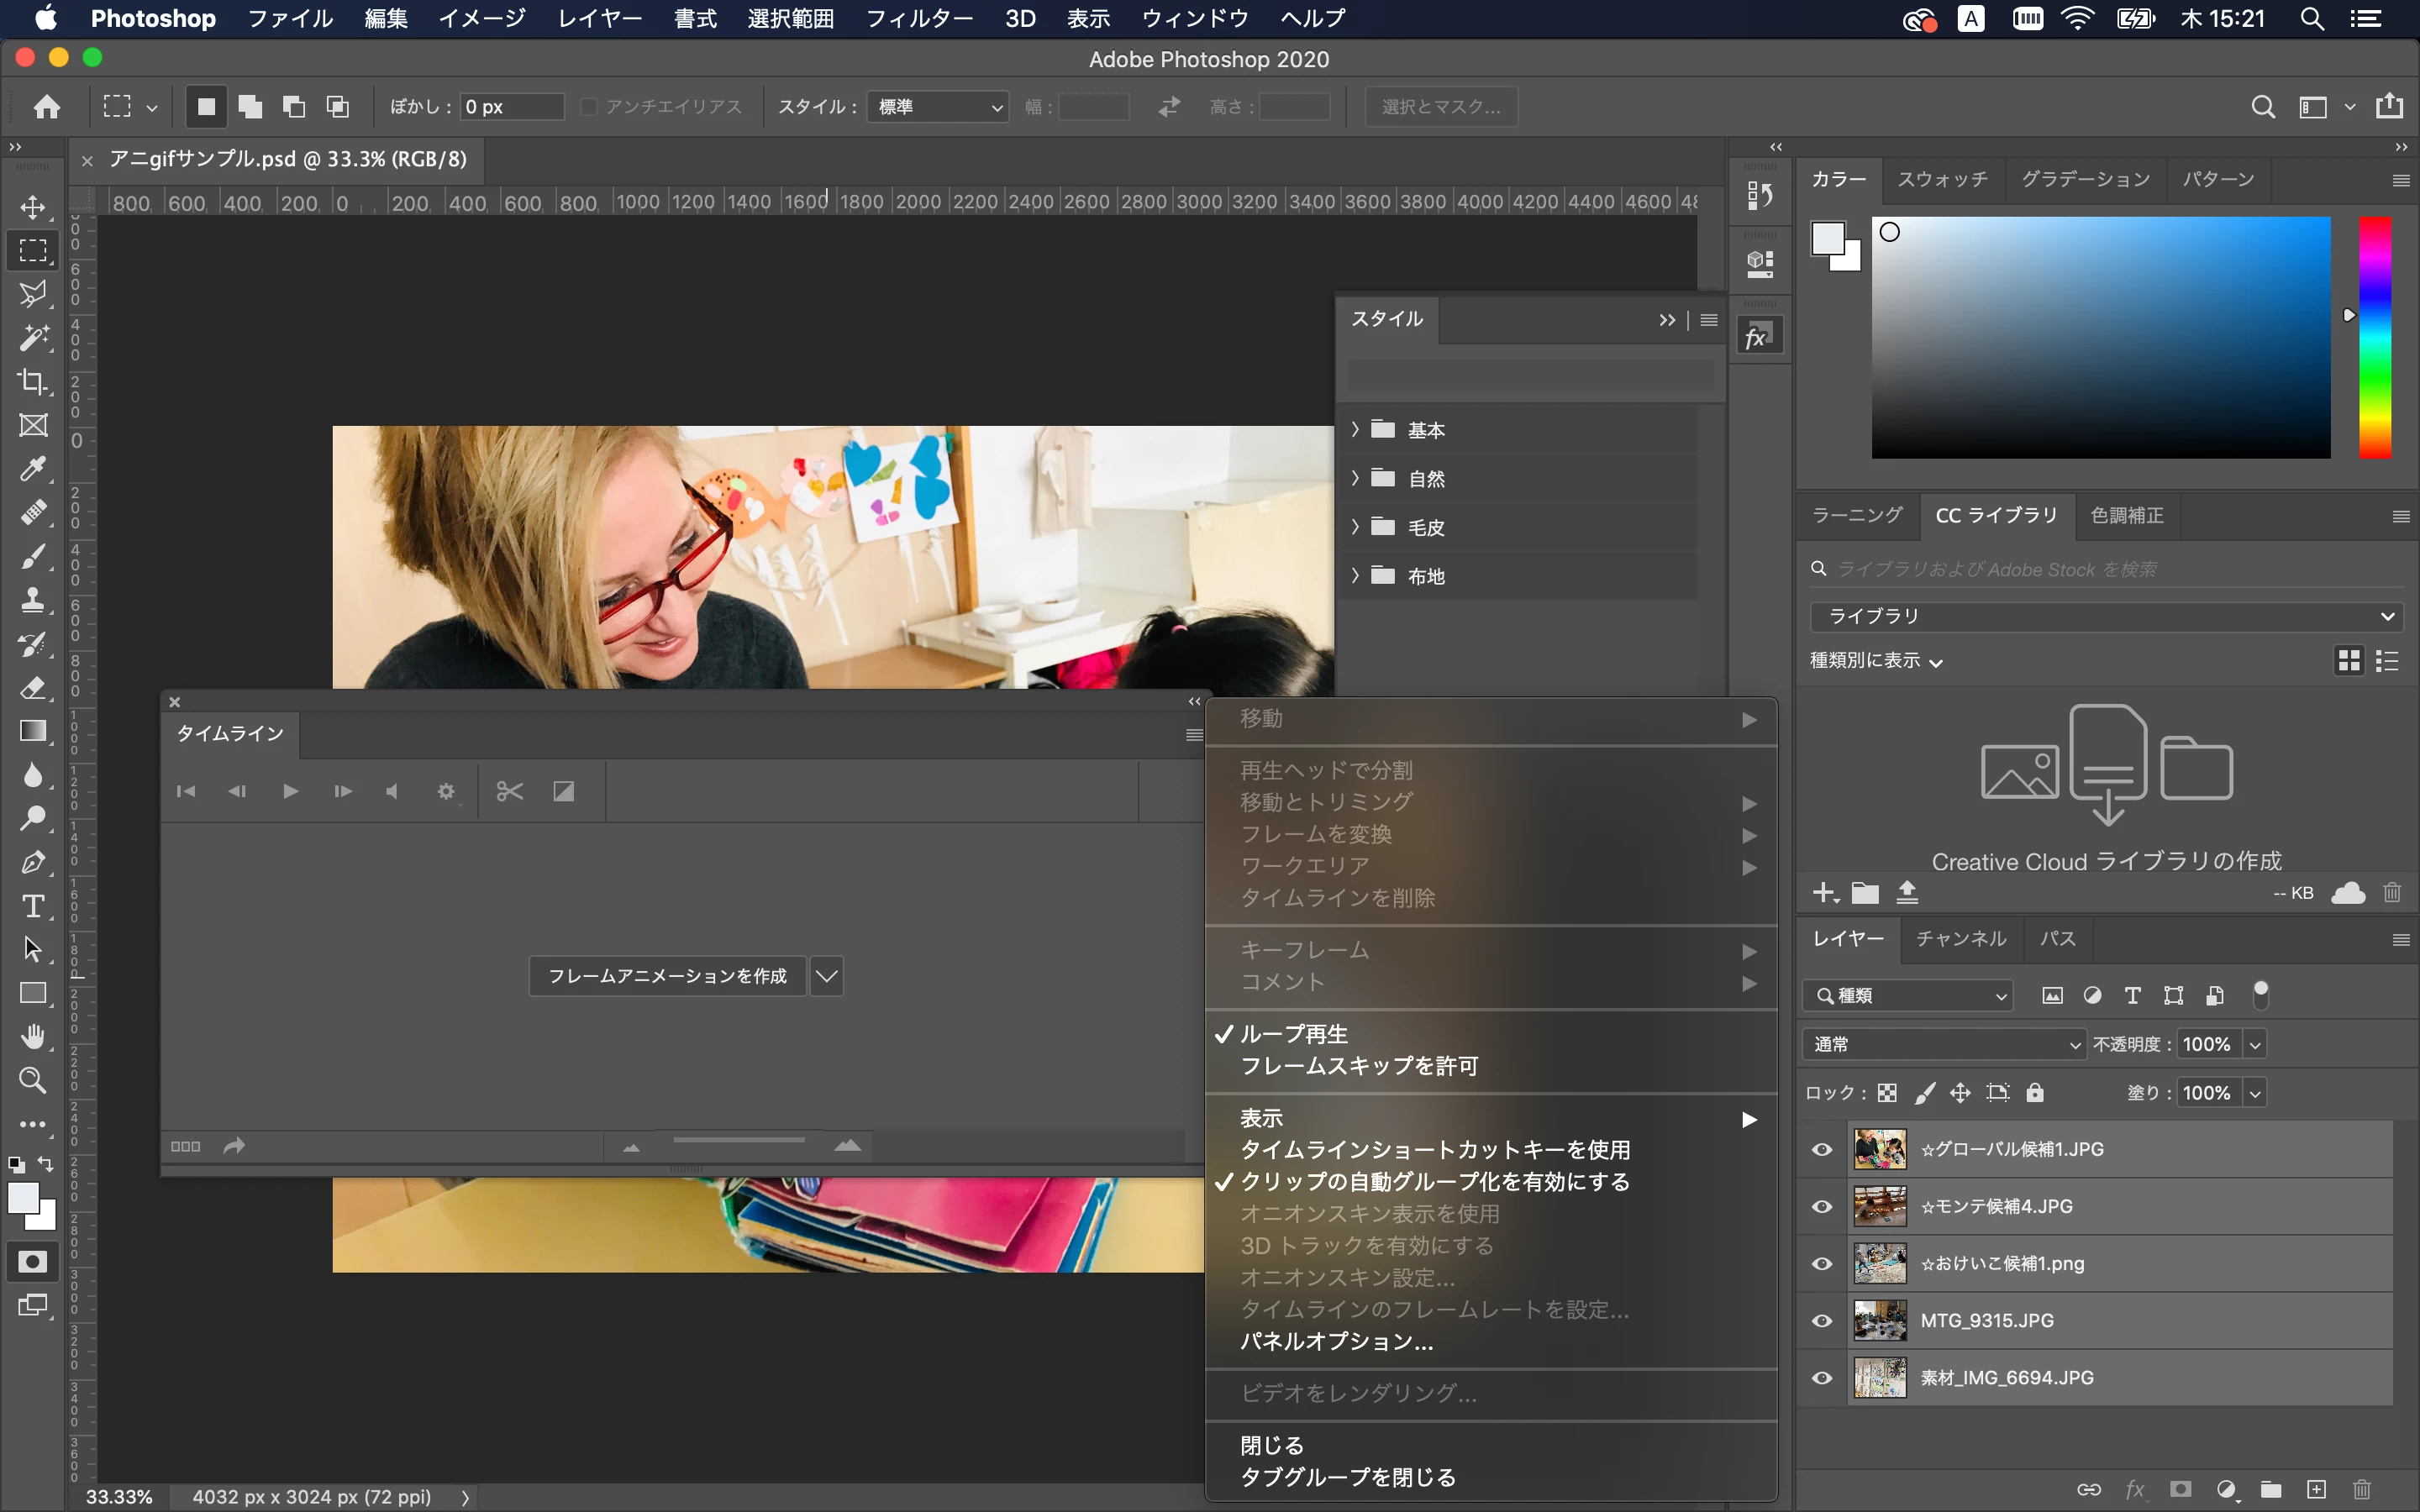Screen dimensions: 2420x1512
Task: Expand the 基本 styles folder
Action: [1355, 429]
